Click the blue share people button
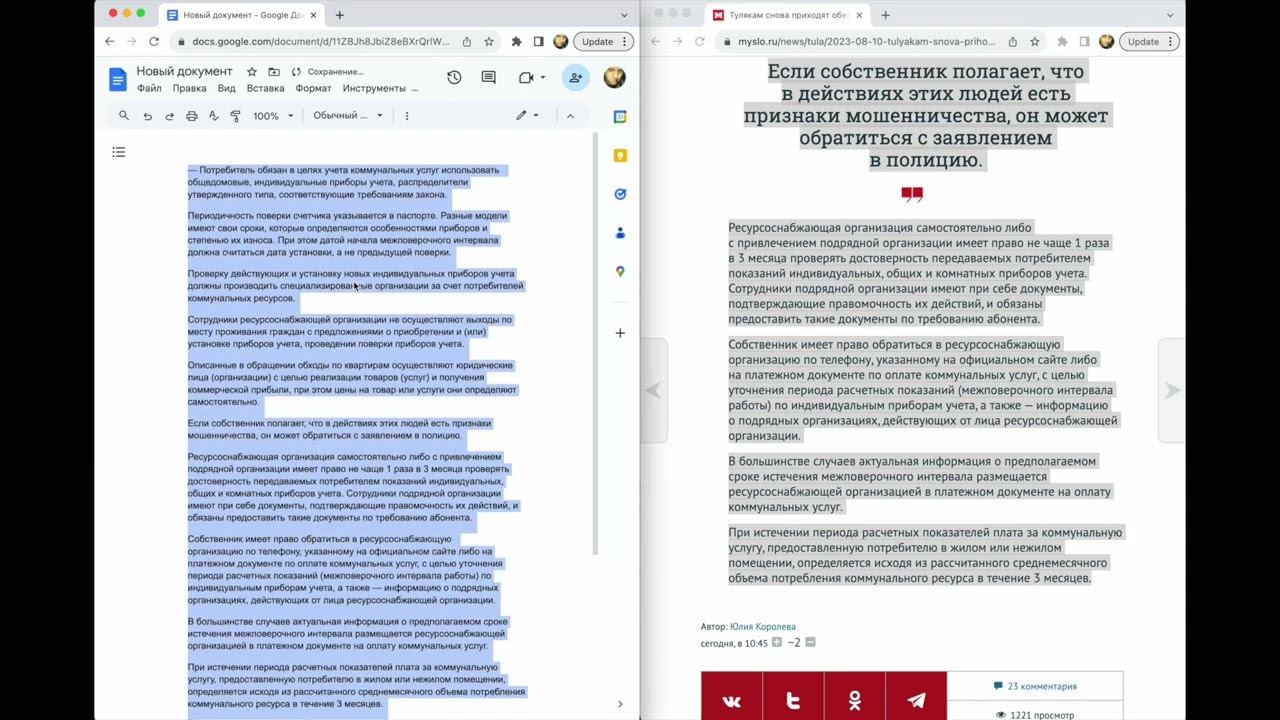The width and height of the screenshot is (1280, 720). click(x=575, y=78)
